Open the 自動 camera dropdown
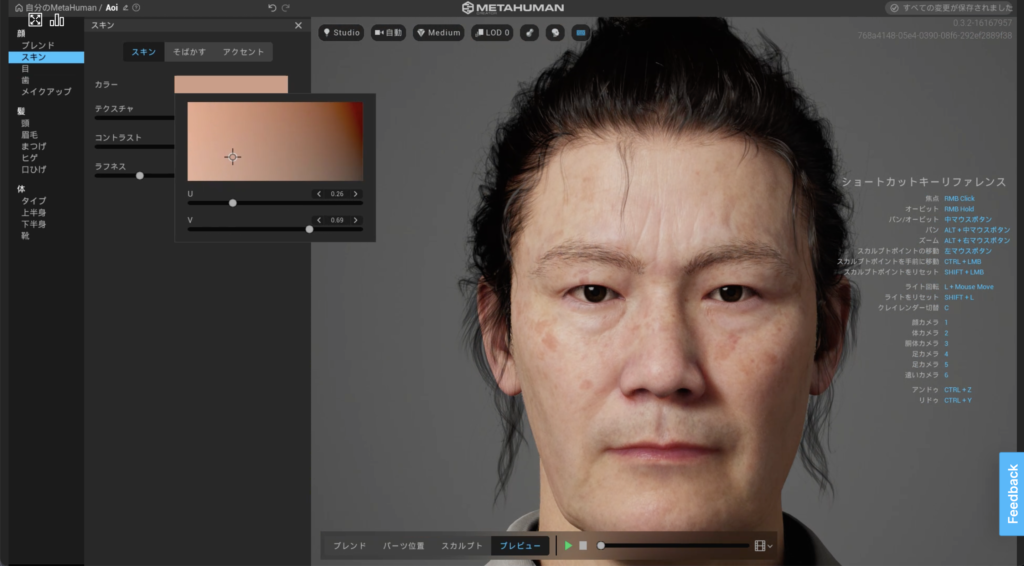The width and height of the screenshot is (1024, 566). [388, 33]
